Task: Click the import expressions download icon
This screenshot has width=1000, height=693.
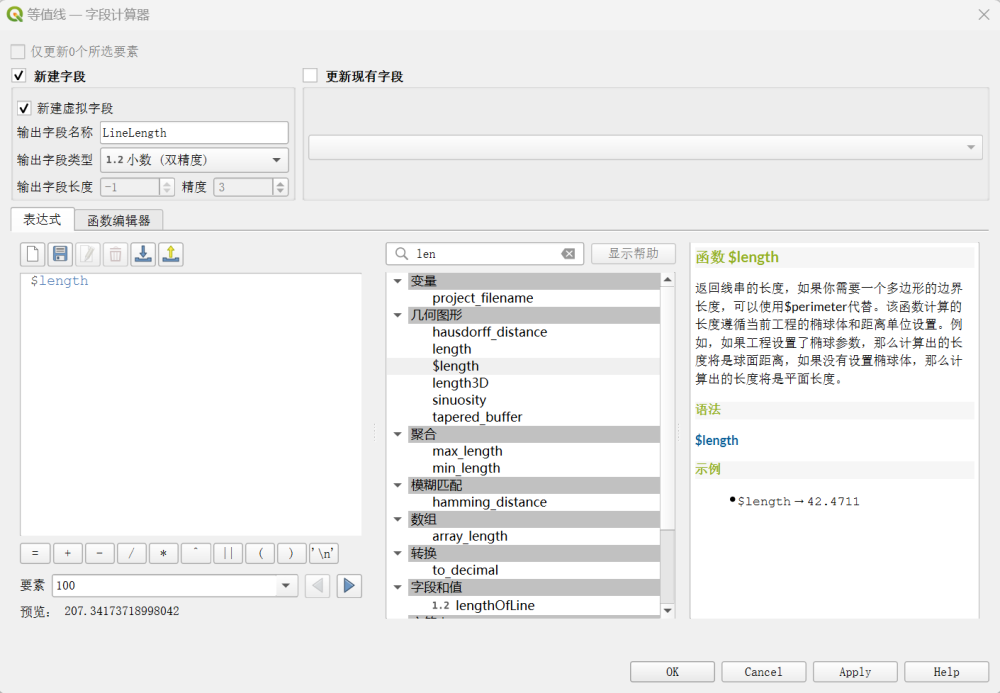Action: coord(143,254)
